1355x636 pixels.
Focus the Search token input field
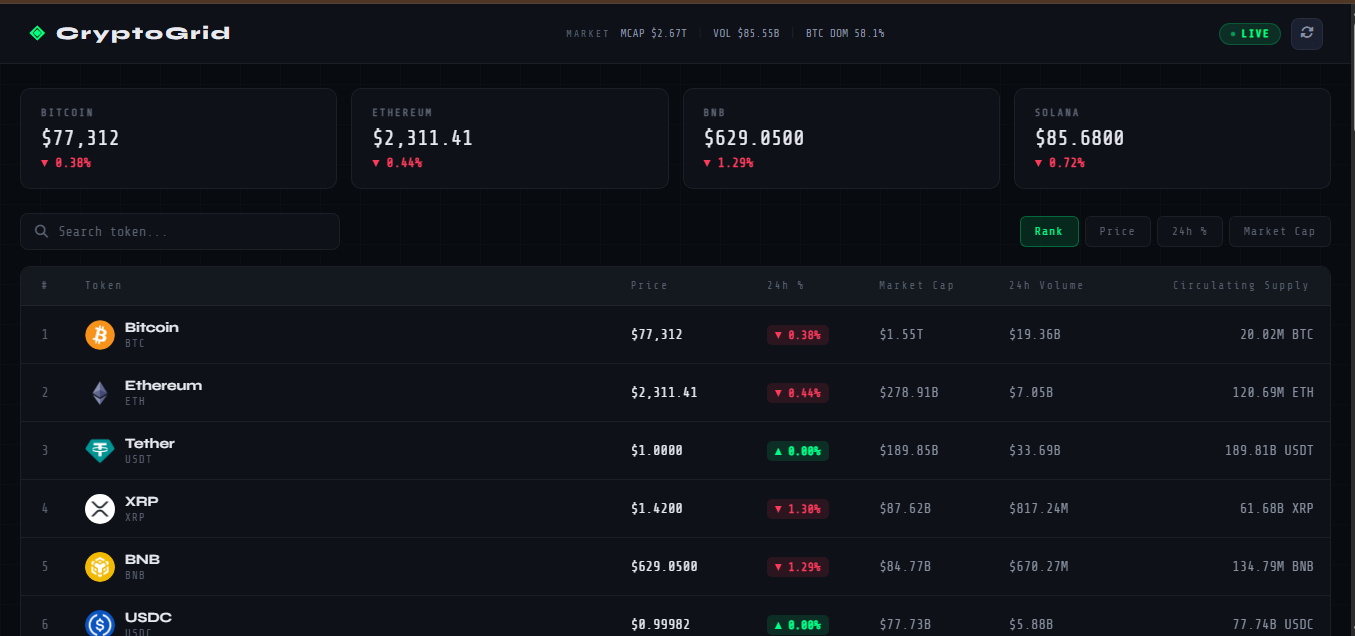pyautogui.click(x=180, y=231)
